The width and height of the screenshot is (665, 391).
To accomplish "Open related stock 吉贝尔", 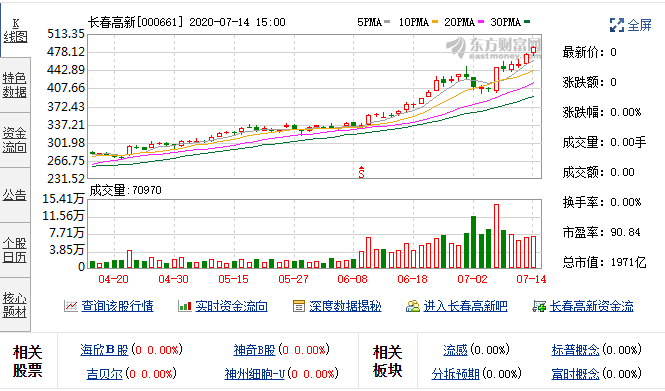I will tap(104, 374).
